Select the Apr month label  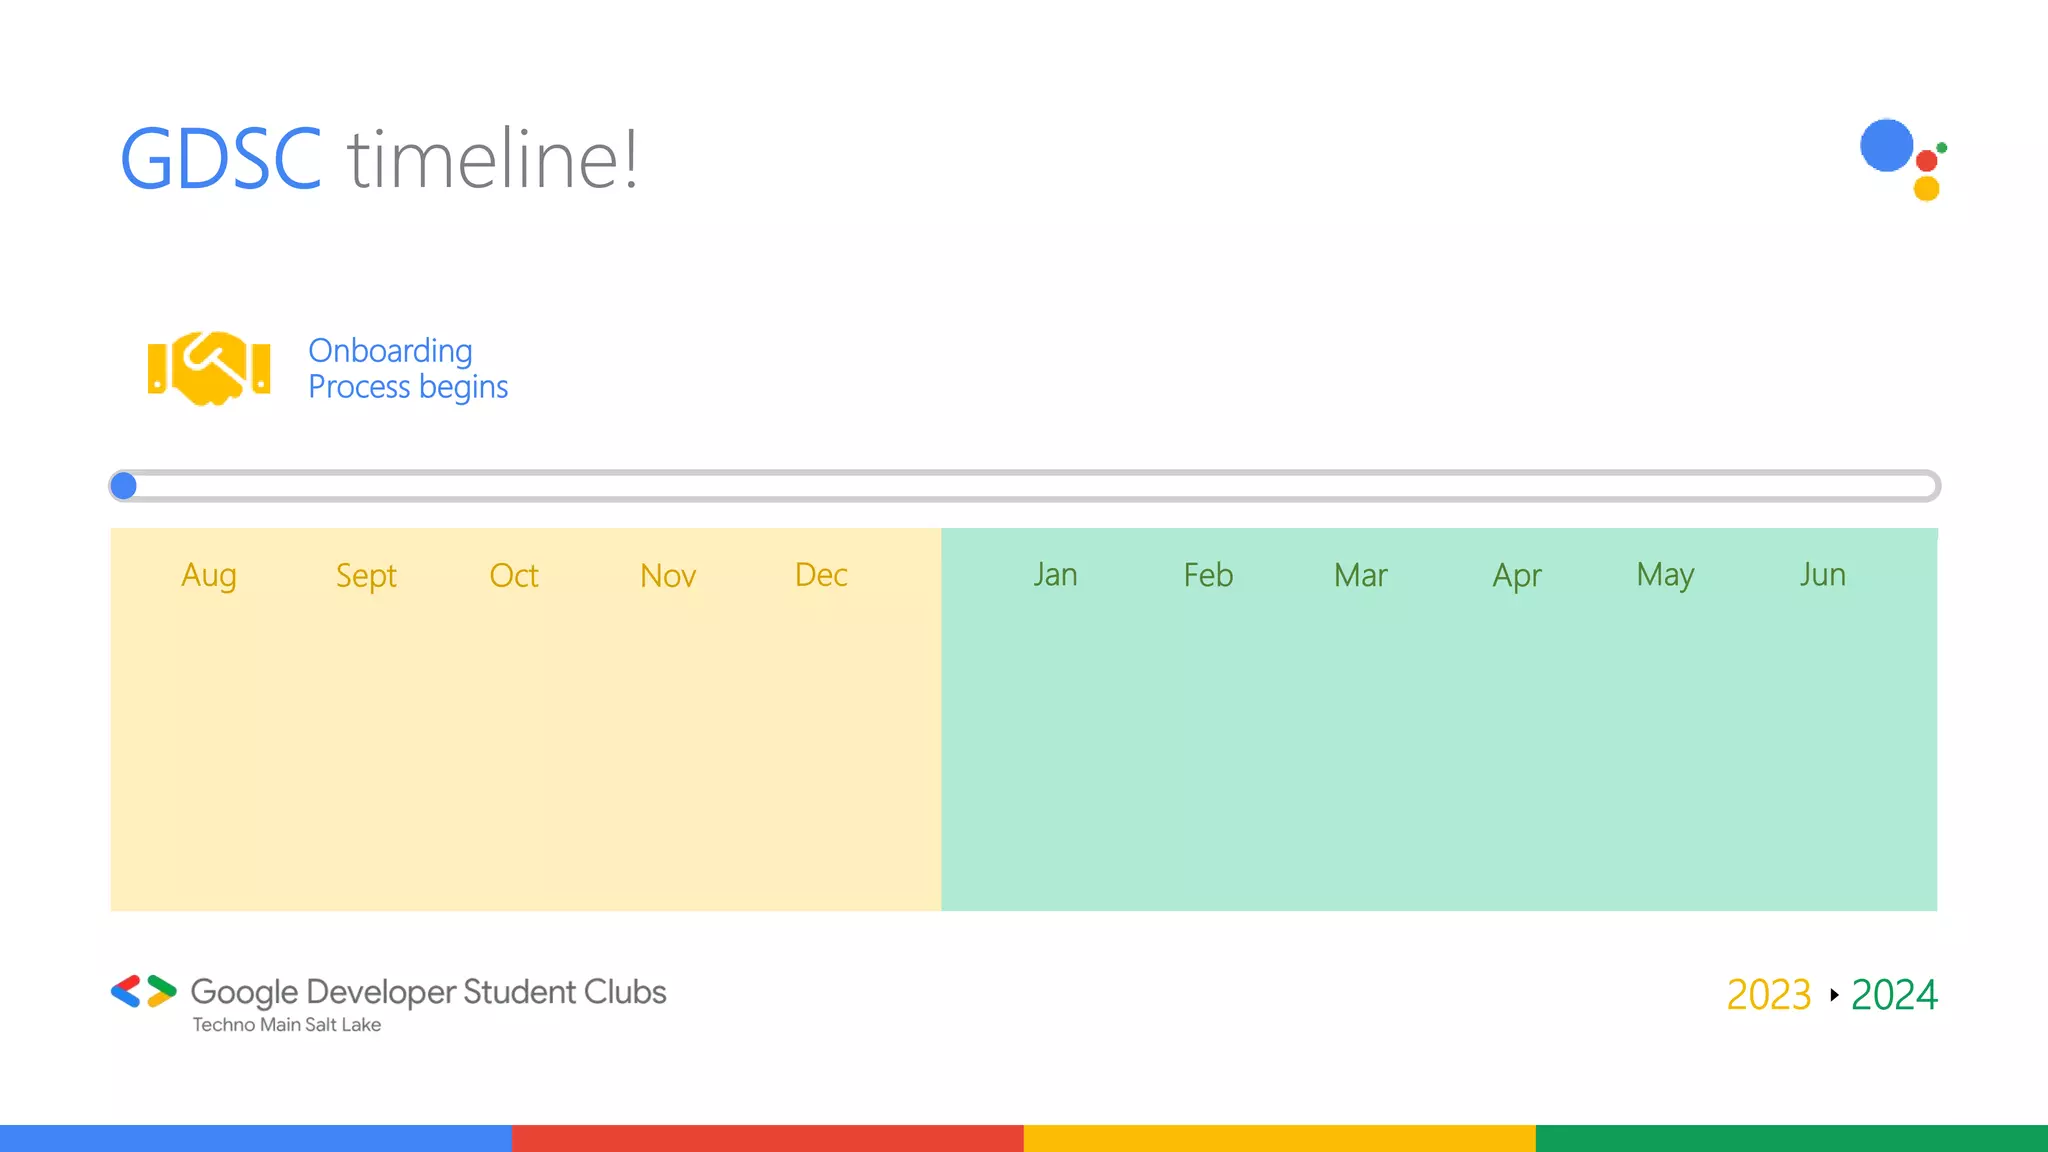click(x=1517, y=576)
